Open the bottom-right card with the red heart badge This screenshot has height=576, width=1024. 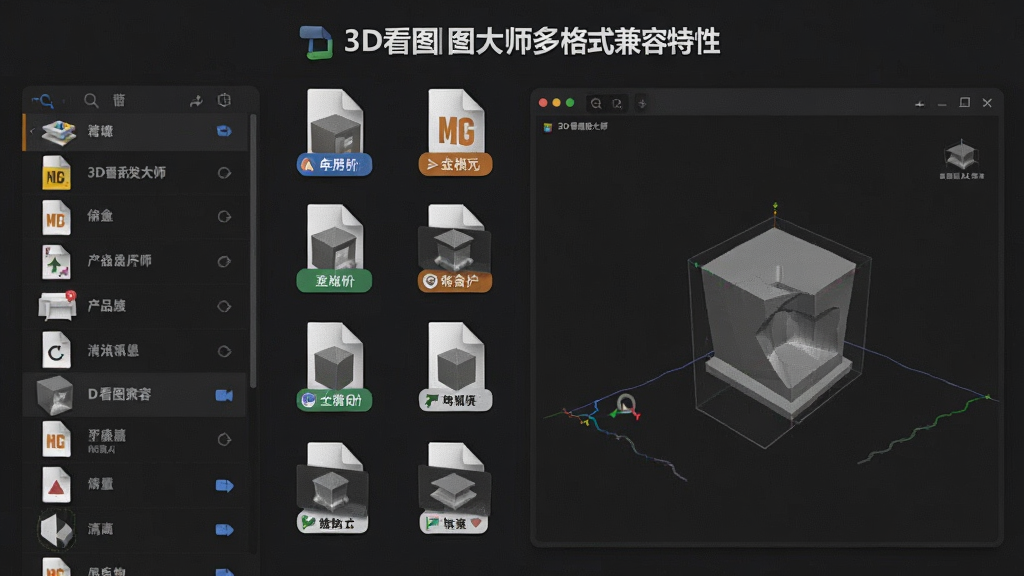454,488
